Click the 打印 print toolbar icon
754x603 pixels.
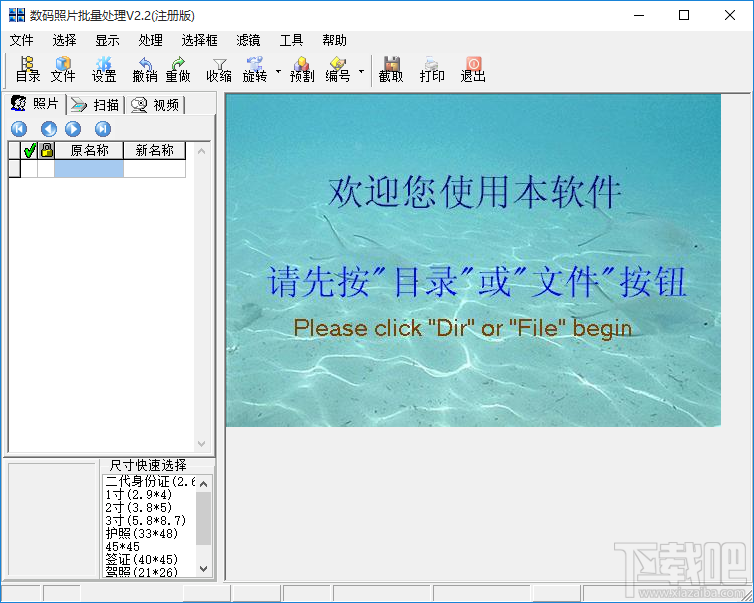432,69
